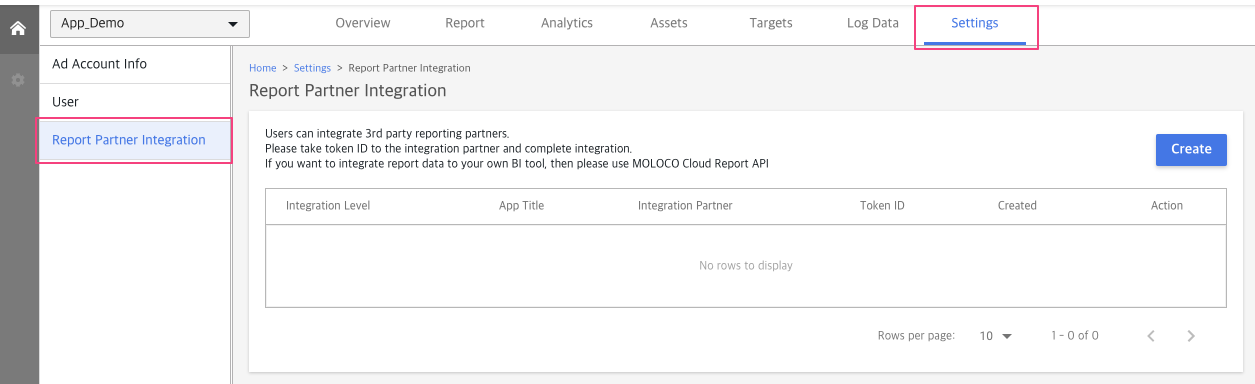The width and height of the screenshot is (1255, 384).
Task: Select the Settings tab
Action: (x=975, y=24)
